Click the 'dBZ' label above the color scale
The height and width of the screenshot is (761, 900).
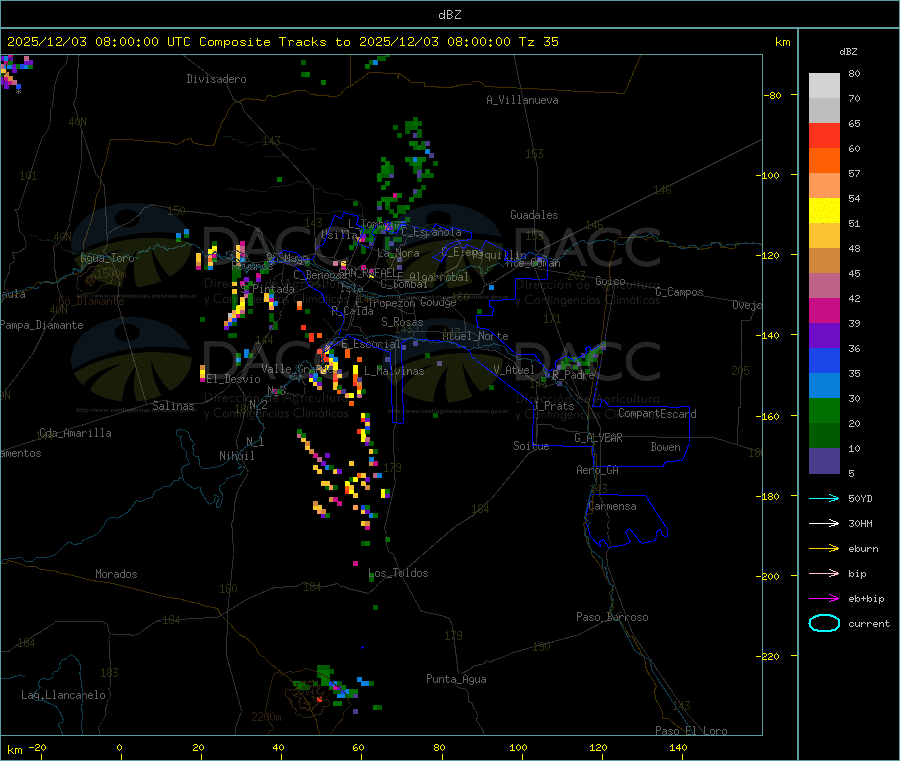click(x=848, y=52)
